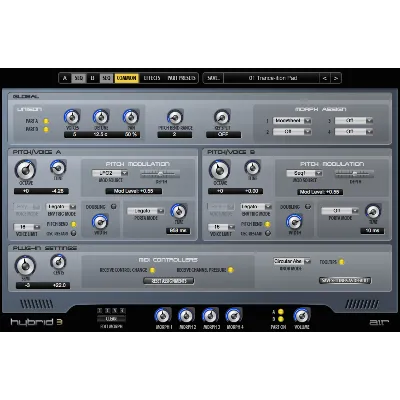Click the Key Split knob

coord(222,117)
